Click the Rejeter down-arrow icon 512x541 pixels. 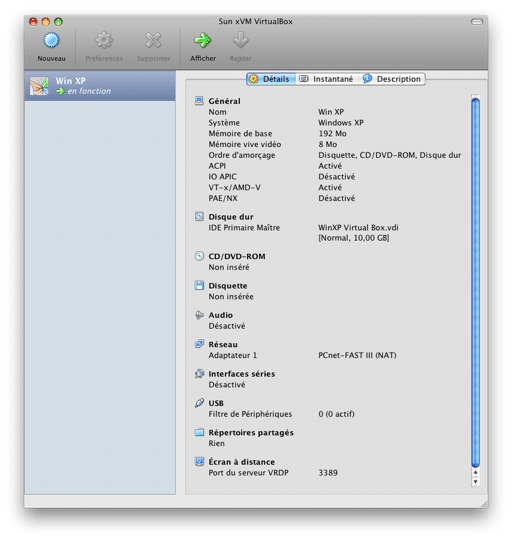(240, 40)
